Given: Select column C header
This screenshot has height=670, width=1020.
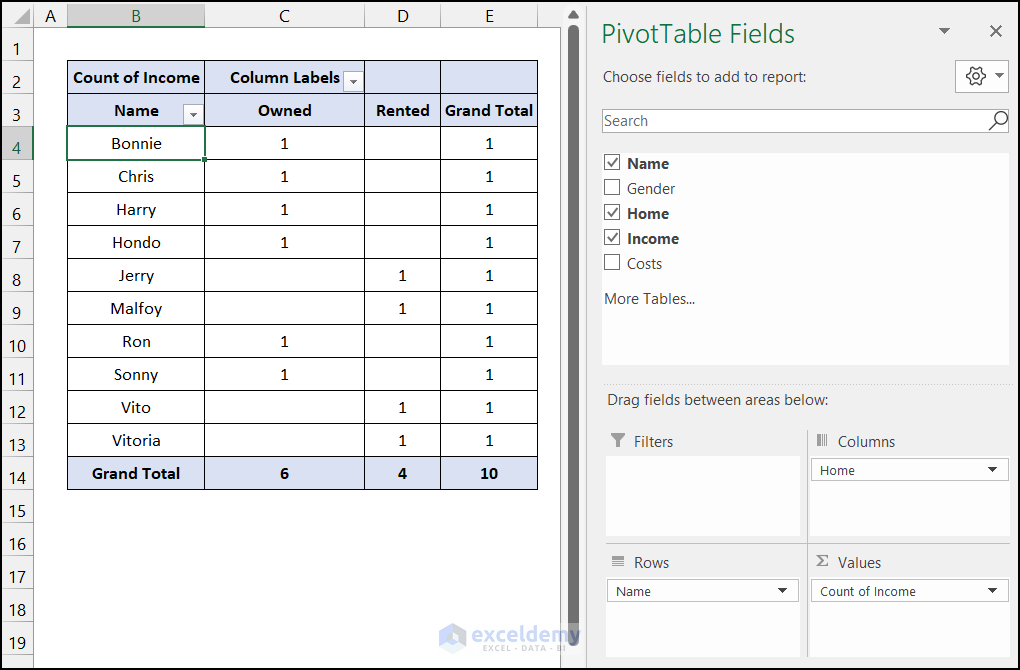Looking at the screenshot, I should tap(284, 15).
